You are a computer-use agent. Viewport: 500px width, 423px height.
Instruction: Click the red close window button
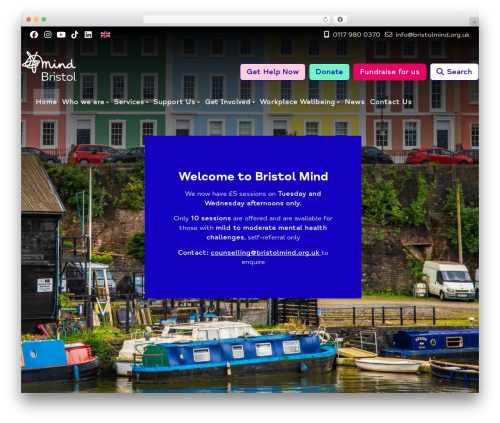pyautogui.click(x=29, y=19)
